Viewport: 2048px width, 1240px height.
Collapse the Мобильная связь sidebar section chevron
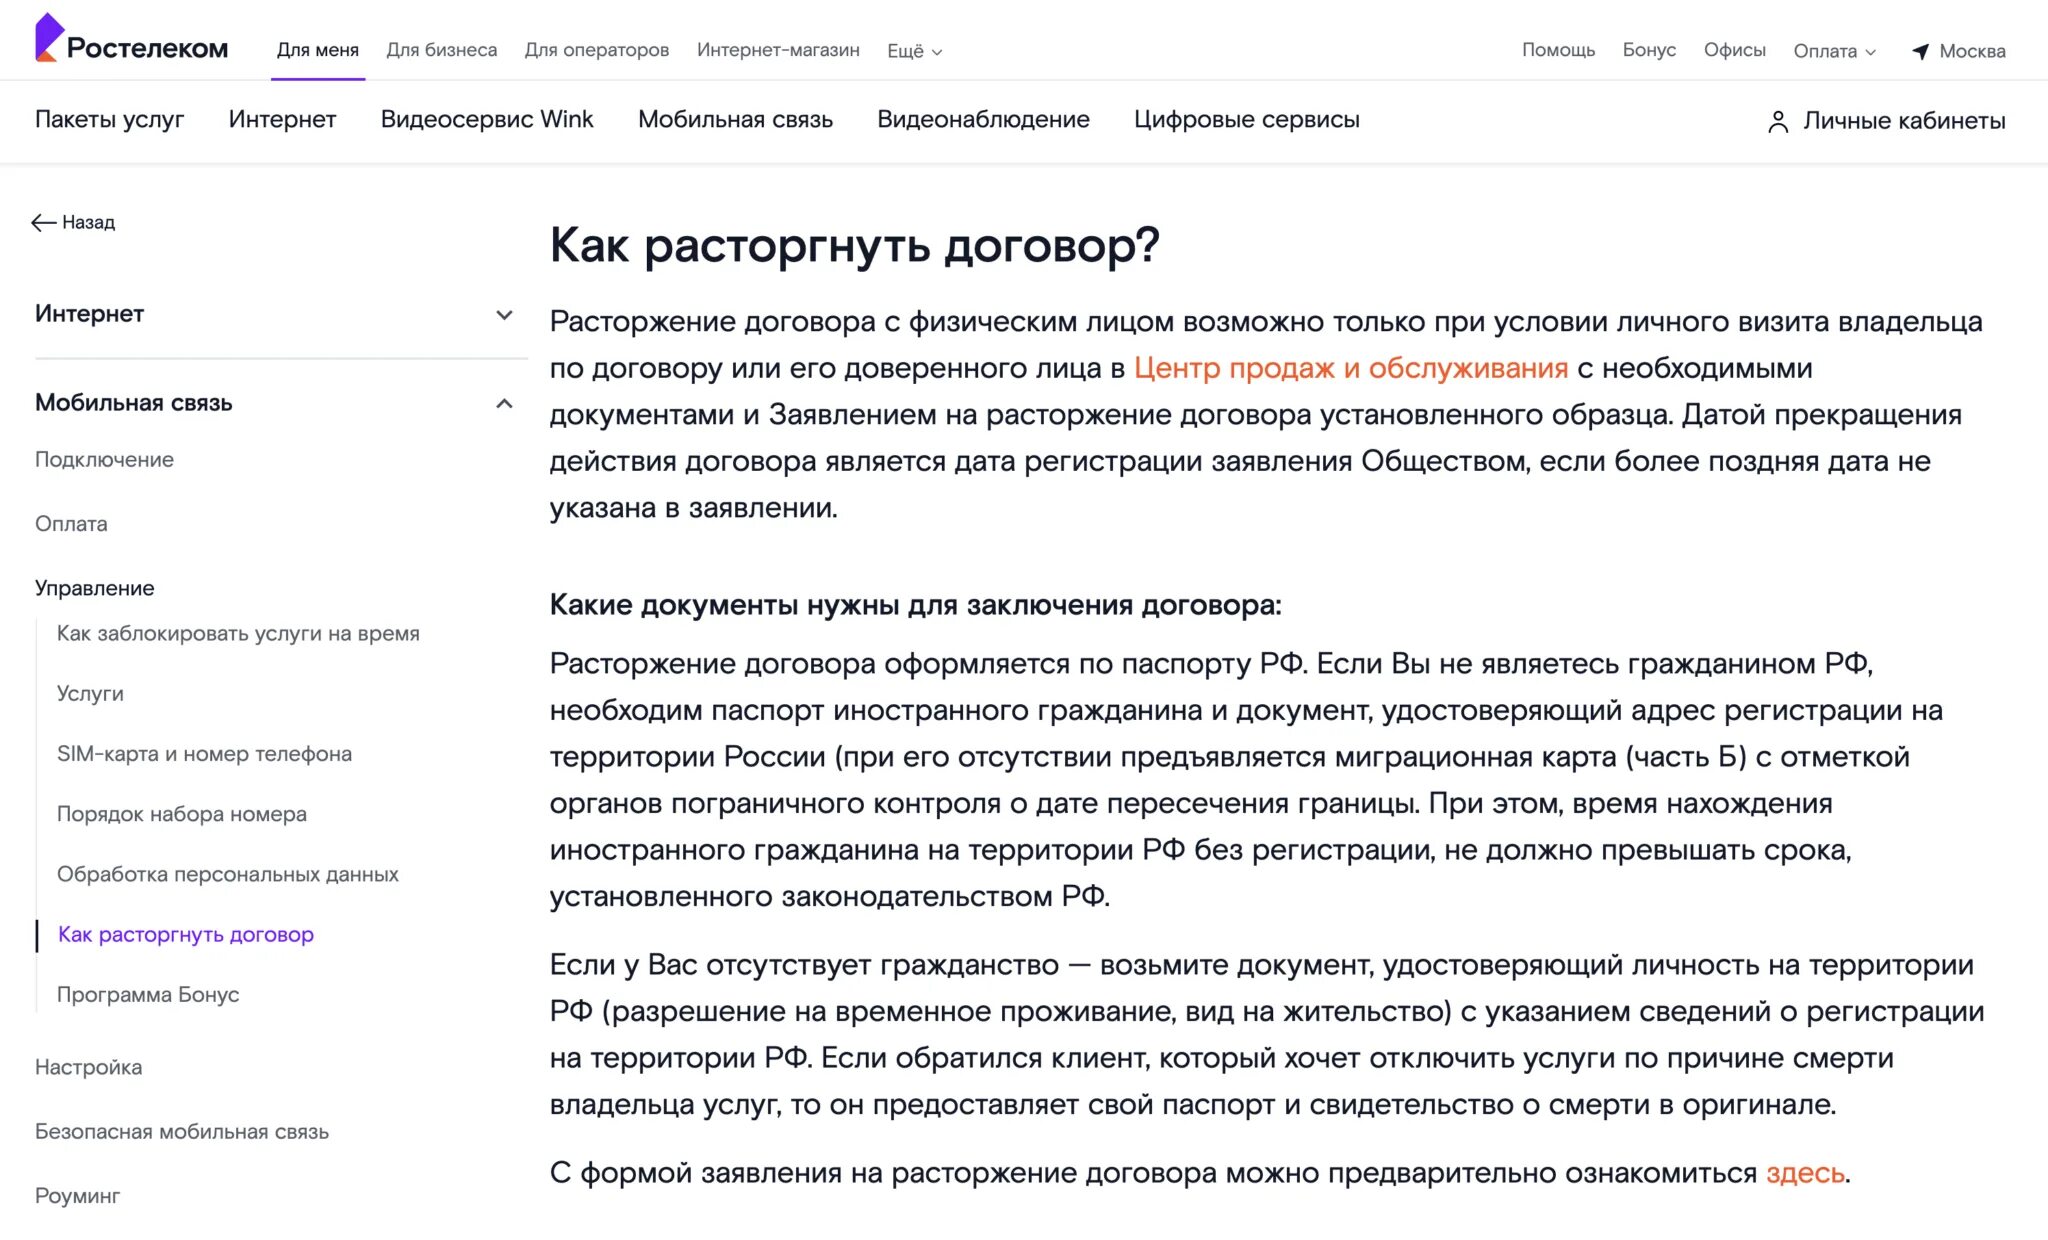(x=504, y=404)
